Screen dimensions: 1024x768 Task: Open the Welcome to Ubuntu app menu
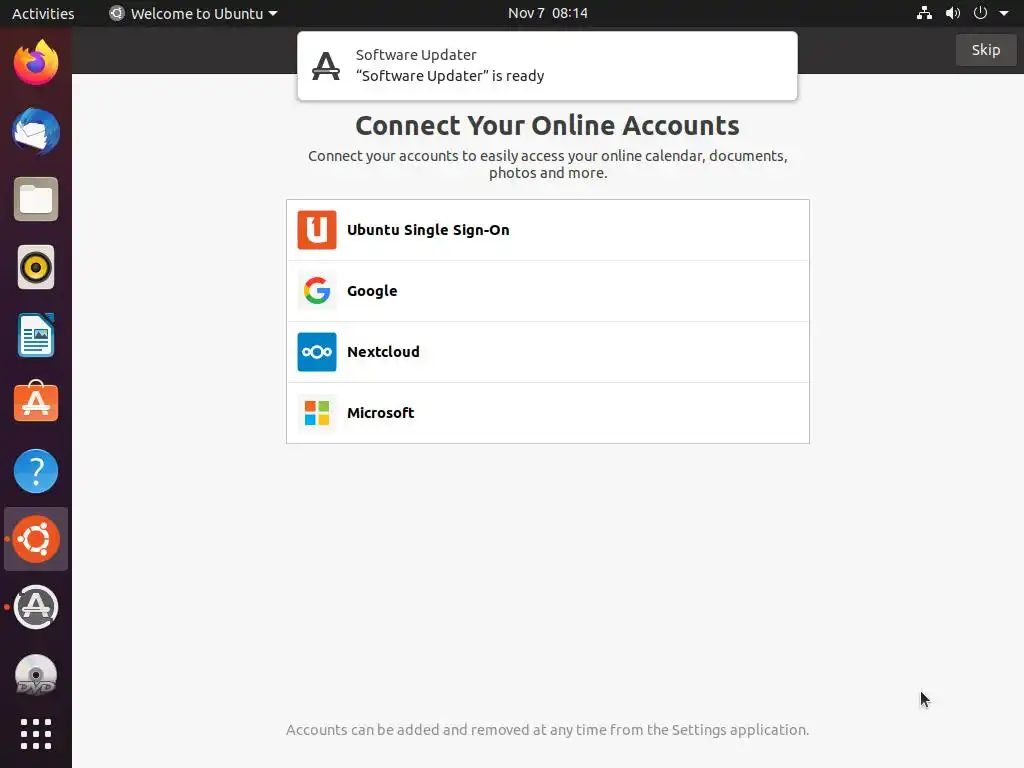[193, 13]
